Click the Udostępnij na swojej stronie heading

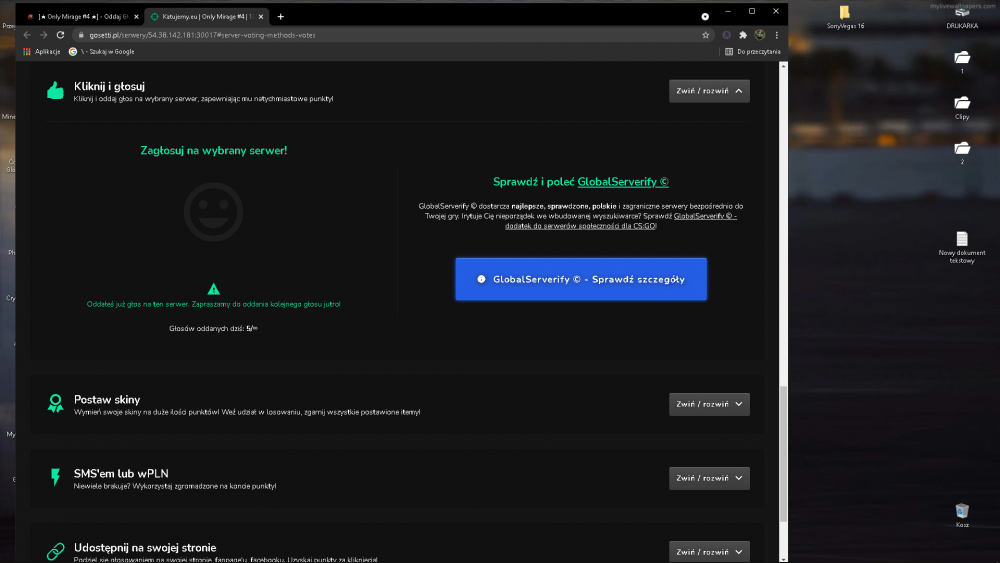point(145,547)
